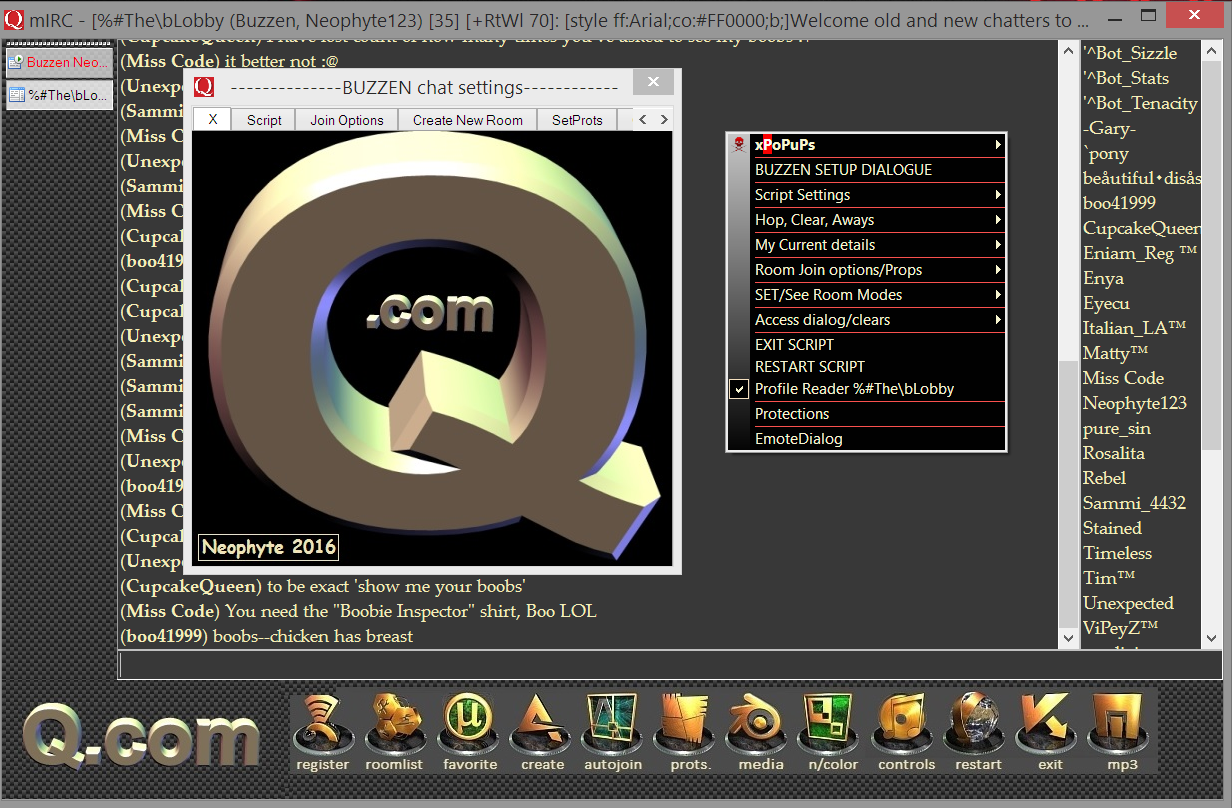Select `pony in the nickname list
Image resolution: width=1232 pixels, height=808 pixels.
(1106, 153)
